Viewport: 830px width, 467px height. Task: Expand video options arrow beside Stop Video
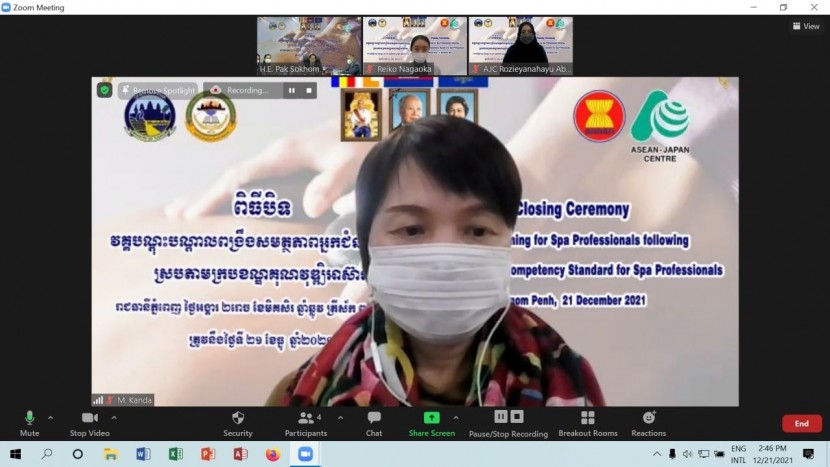114,417
